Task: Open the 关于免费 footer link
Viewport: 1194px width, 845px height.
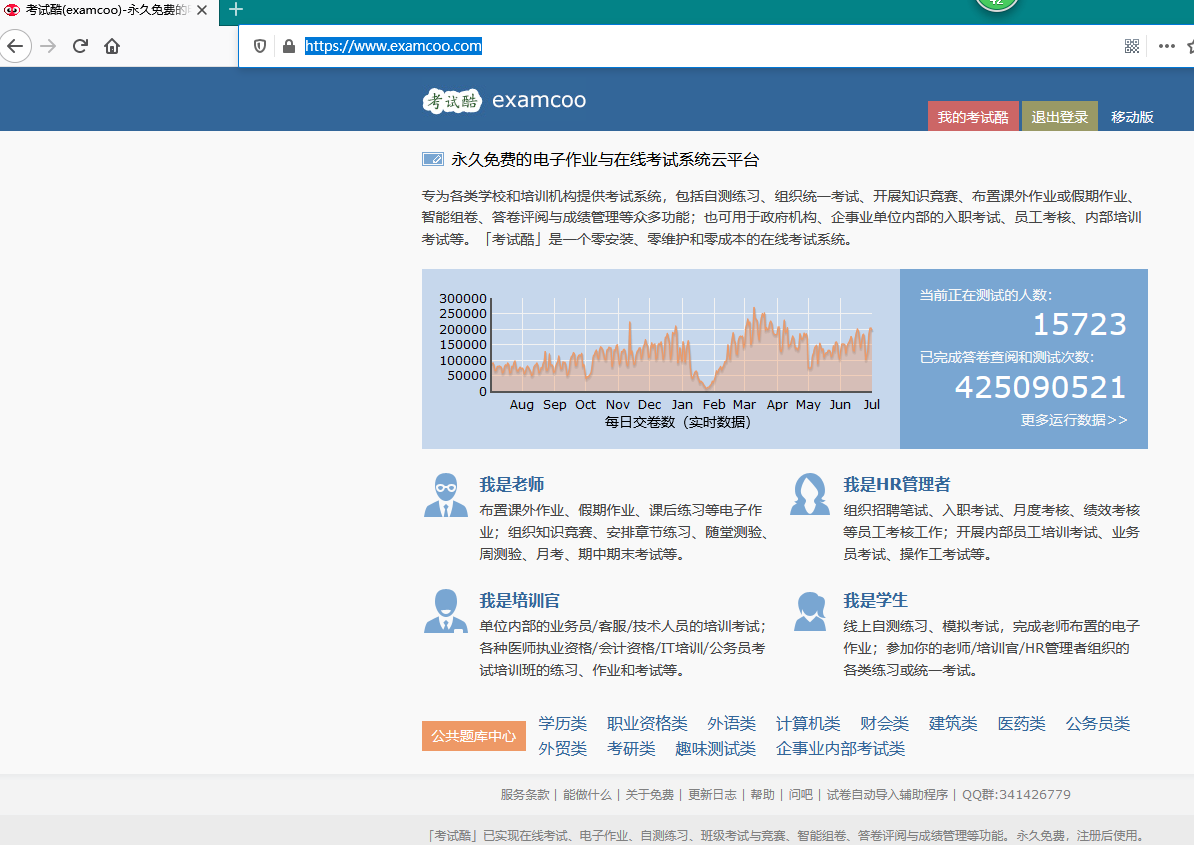Action: point(650,795)
